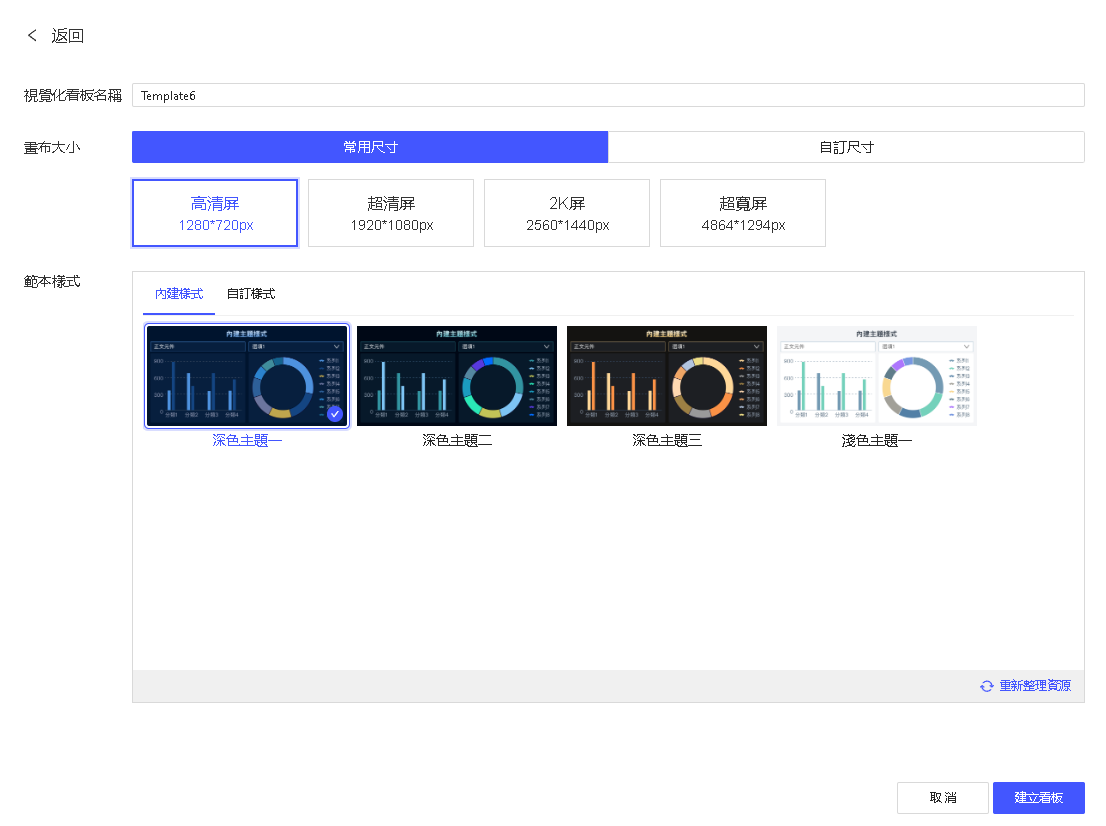Select the 深色主題一 thumbnail
Image resolution: width=1106 pixels, height=826 pixels.
tap(247, 376)
